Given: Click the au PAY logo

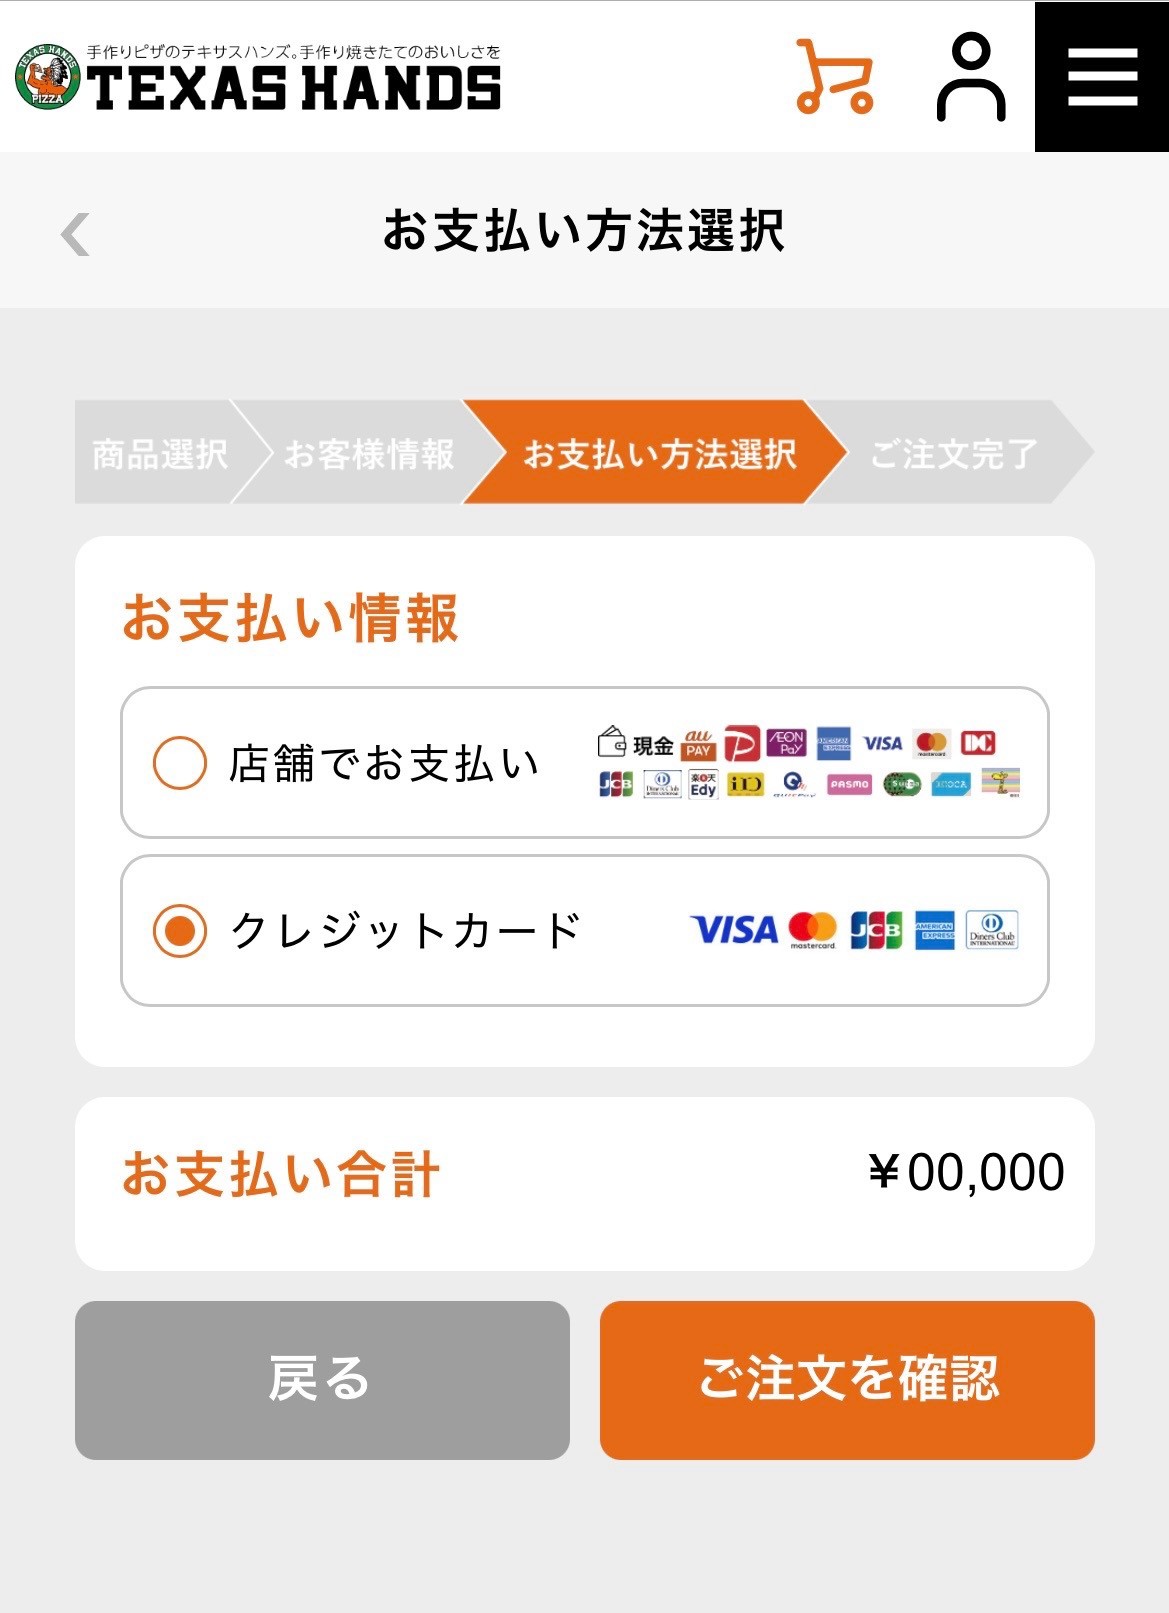Looking at the screenshot, I should coord(698,743).
